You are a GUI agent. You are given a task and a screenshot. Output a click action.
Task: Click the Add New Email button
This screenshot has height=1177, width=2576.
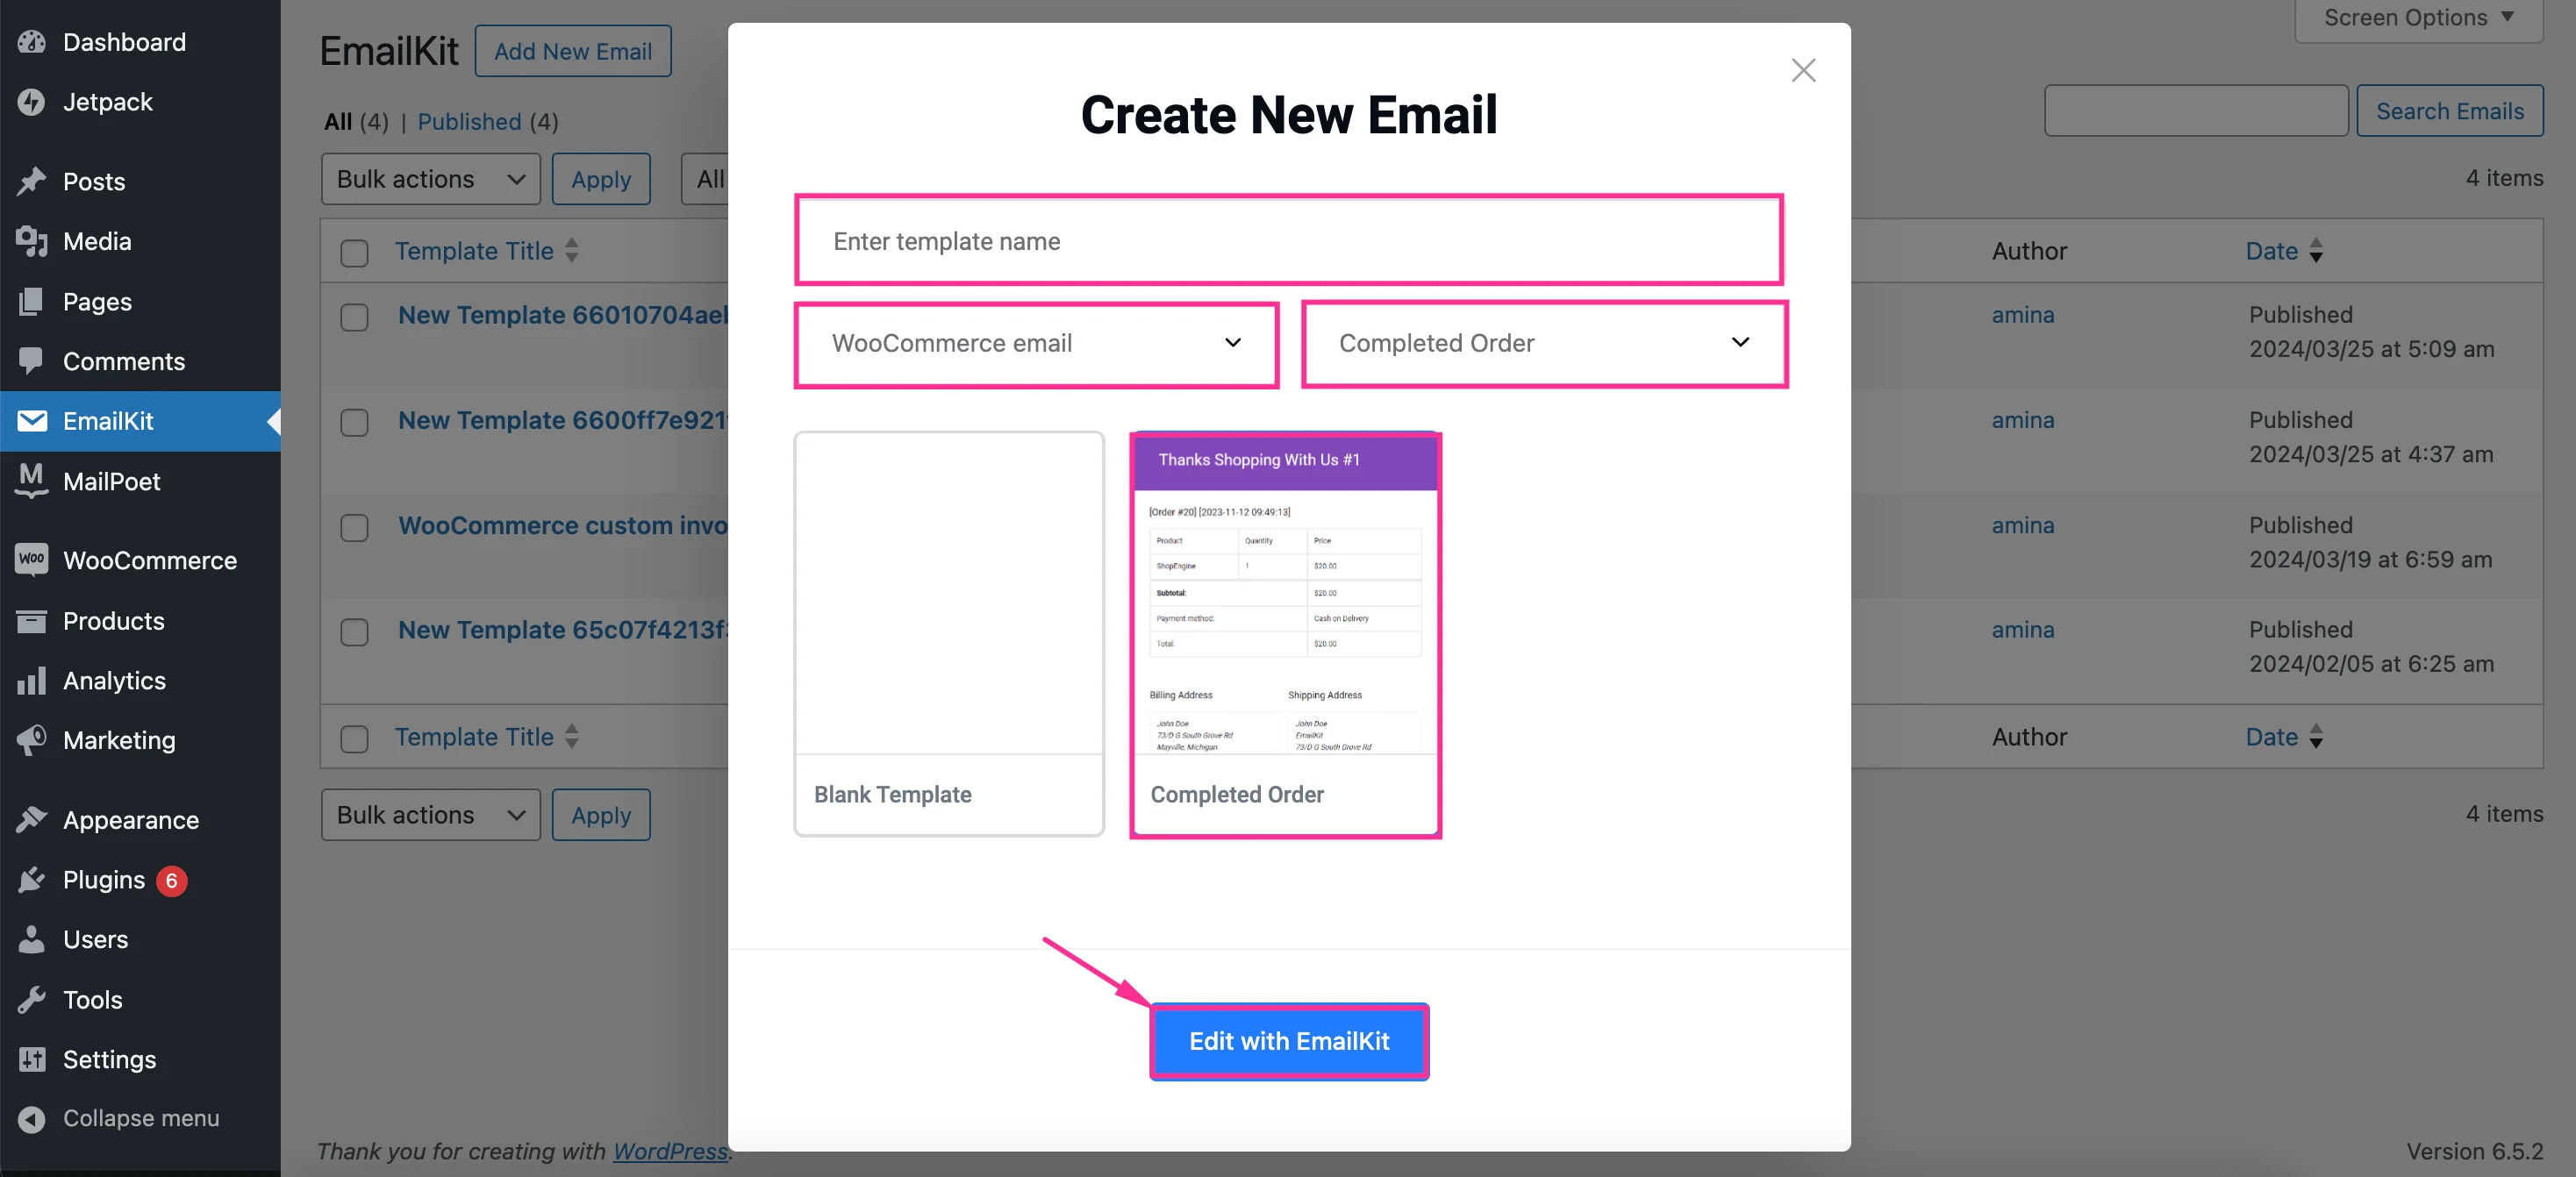572,49
